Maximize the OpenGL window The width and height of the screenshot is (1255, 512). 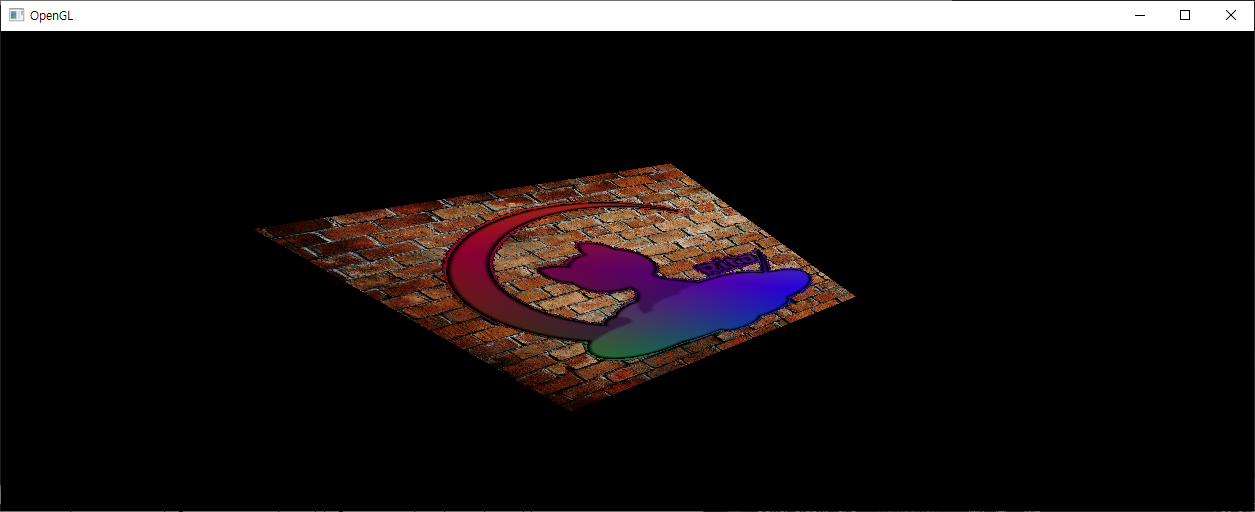1185,15
